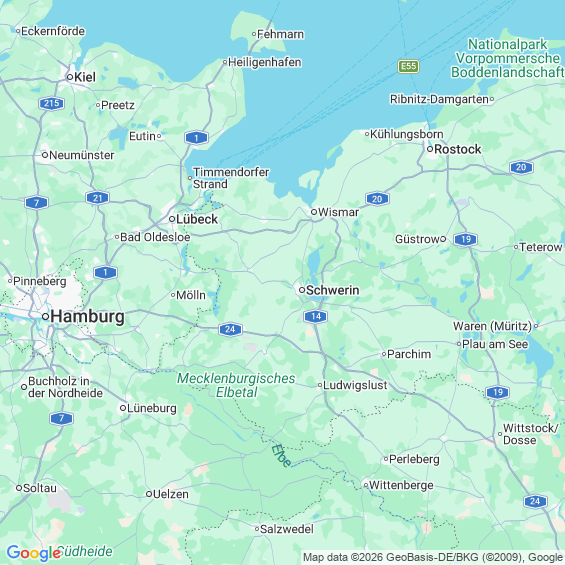This screenshot has height=565, width=565.
Task: Select the Hamburg city label
Action: click(x=88, y=317)
